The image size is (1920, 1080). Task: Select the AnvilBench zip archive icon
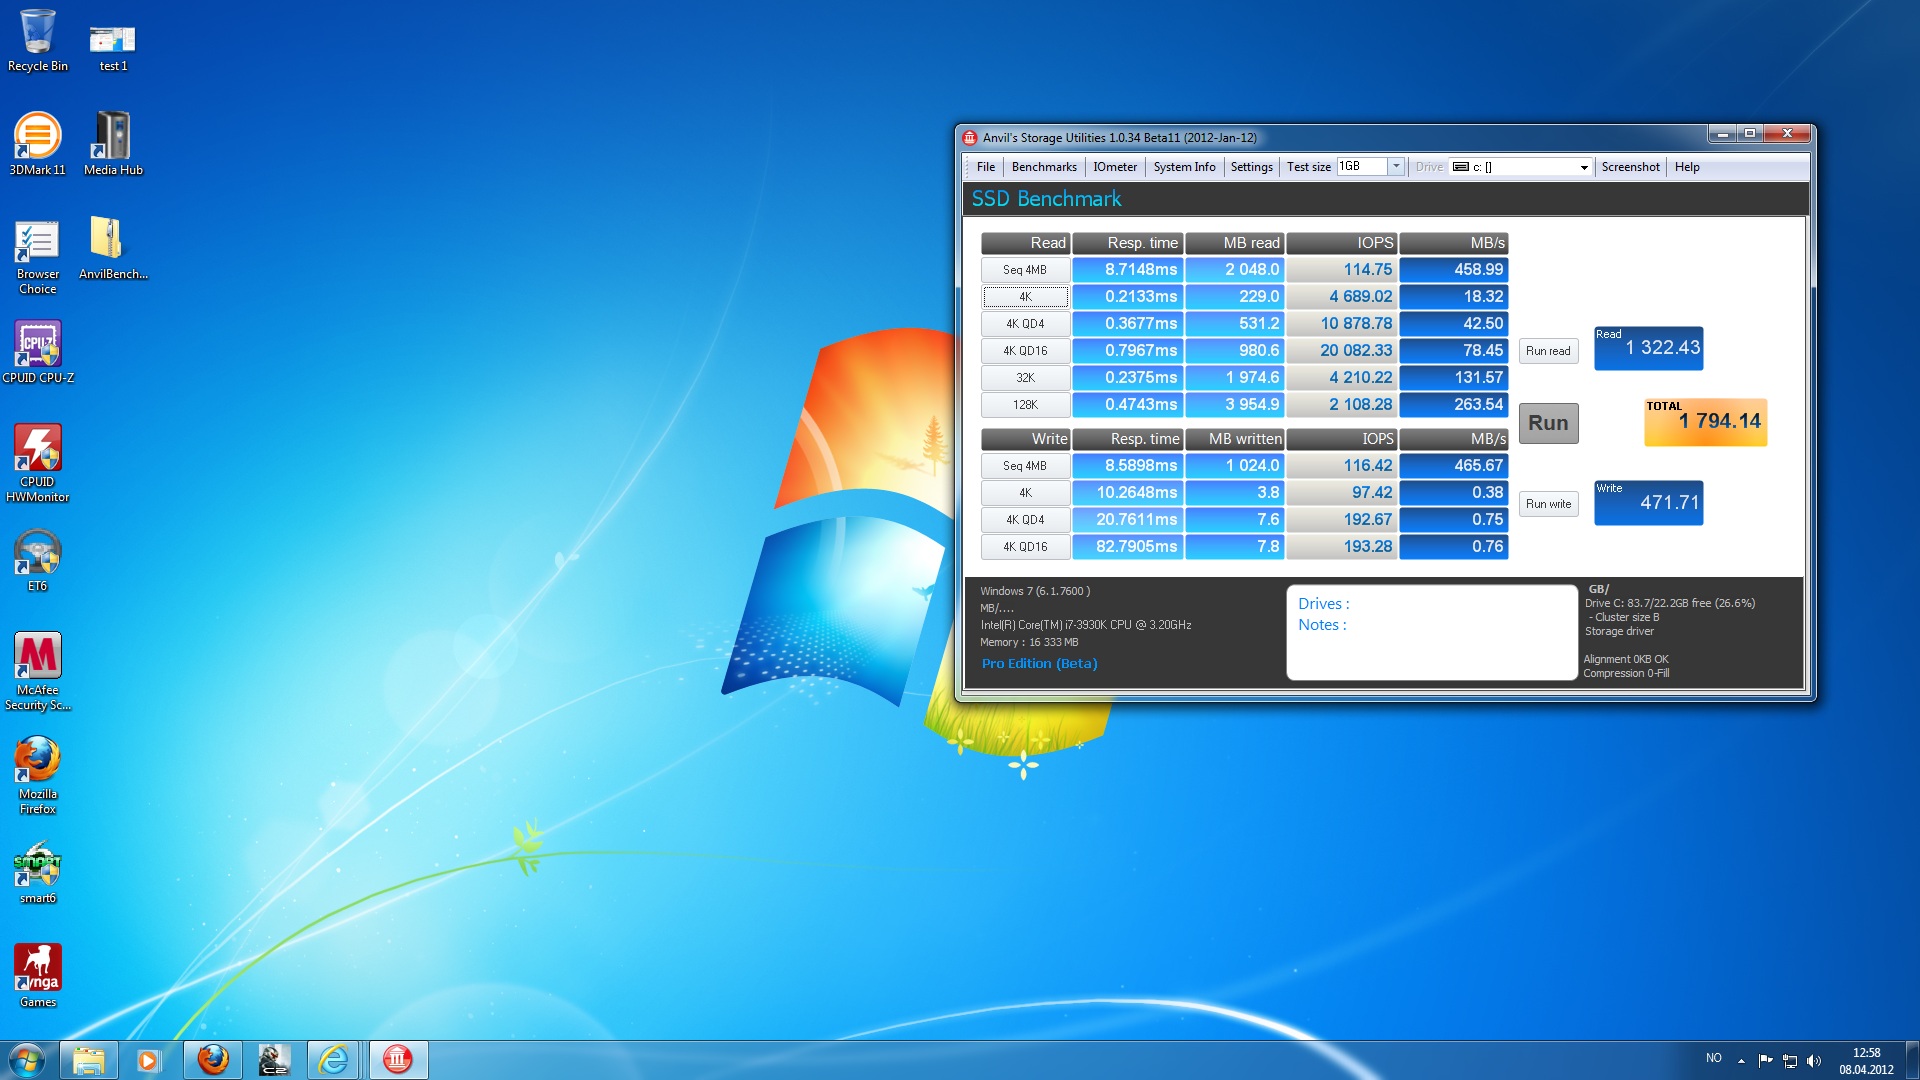(x=113, y=249)
